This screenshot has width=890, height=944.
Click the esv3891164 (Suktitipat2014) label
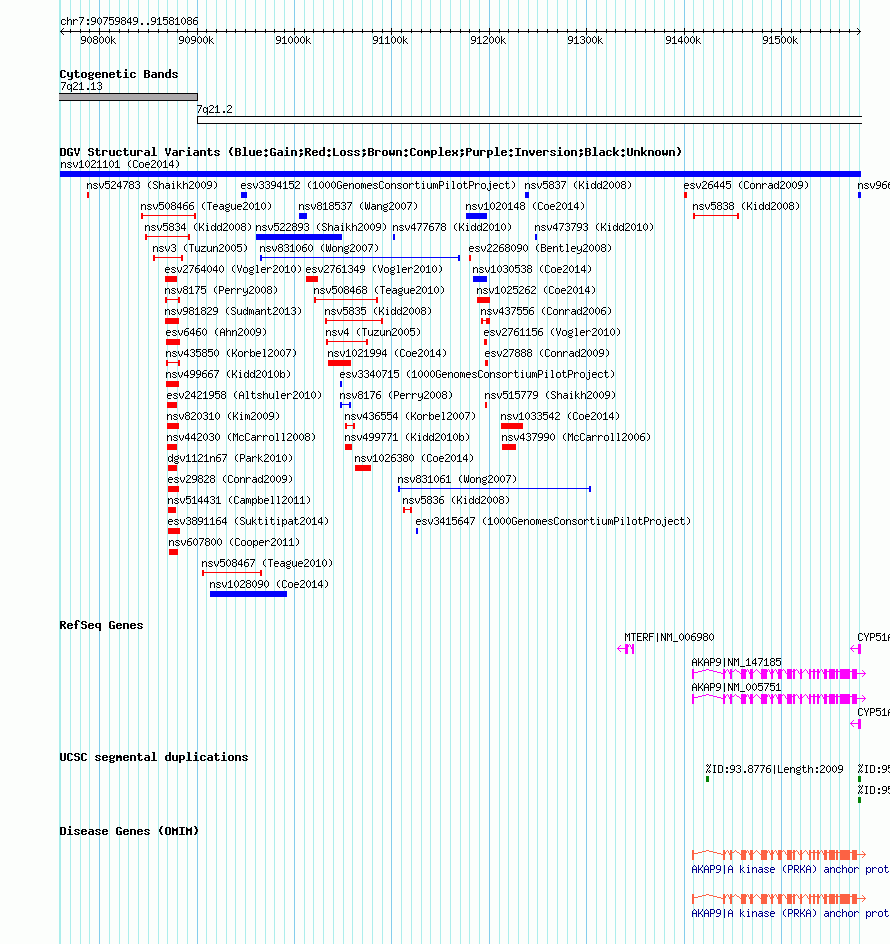248,523
